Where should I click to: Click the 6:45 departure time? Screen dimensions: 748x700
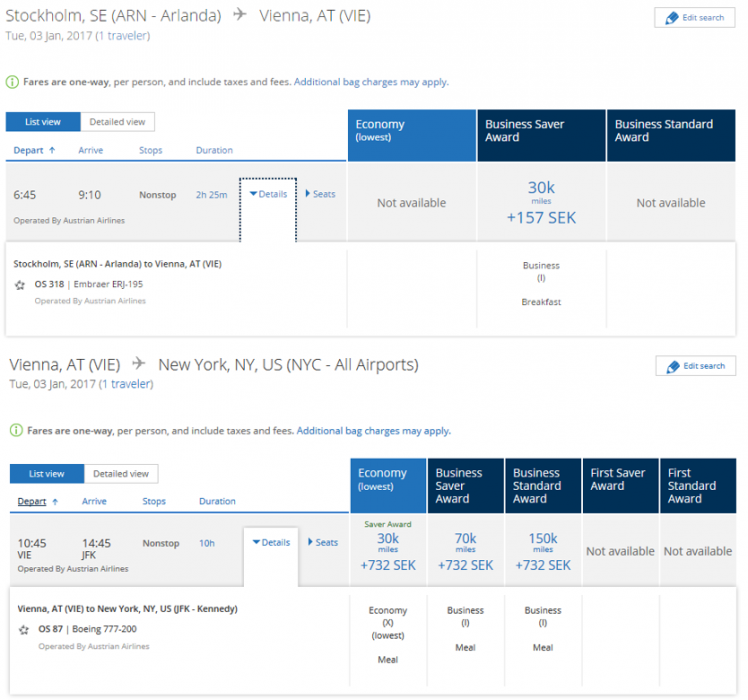click(24, 195)
